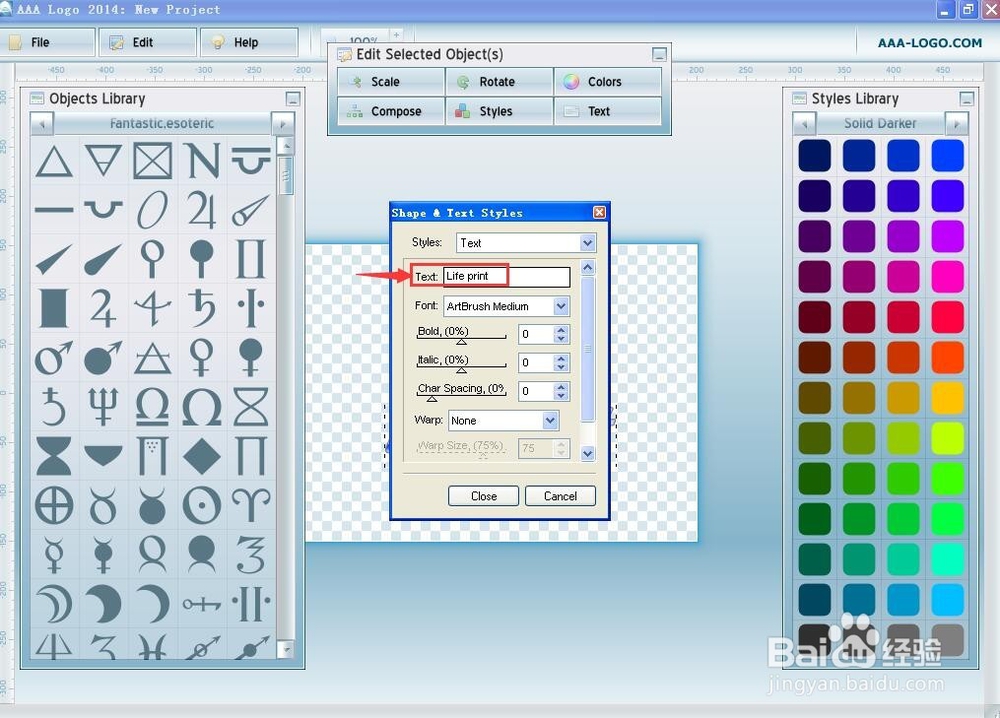Screen dimensions: 1000x718
Task: Open the Help menu
Action: (x=249, y=42)
